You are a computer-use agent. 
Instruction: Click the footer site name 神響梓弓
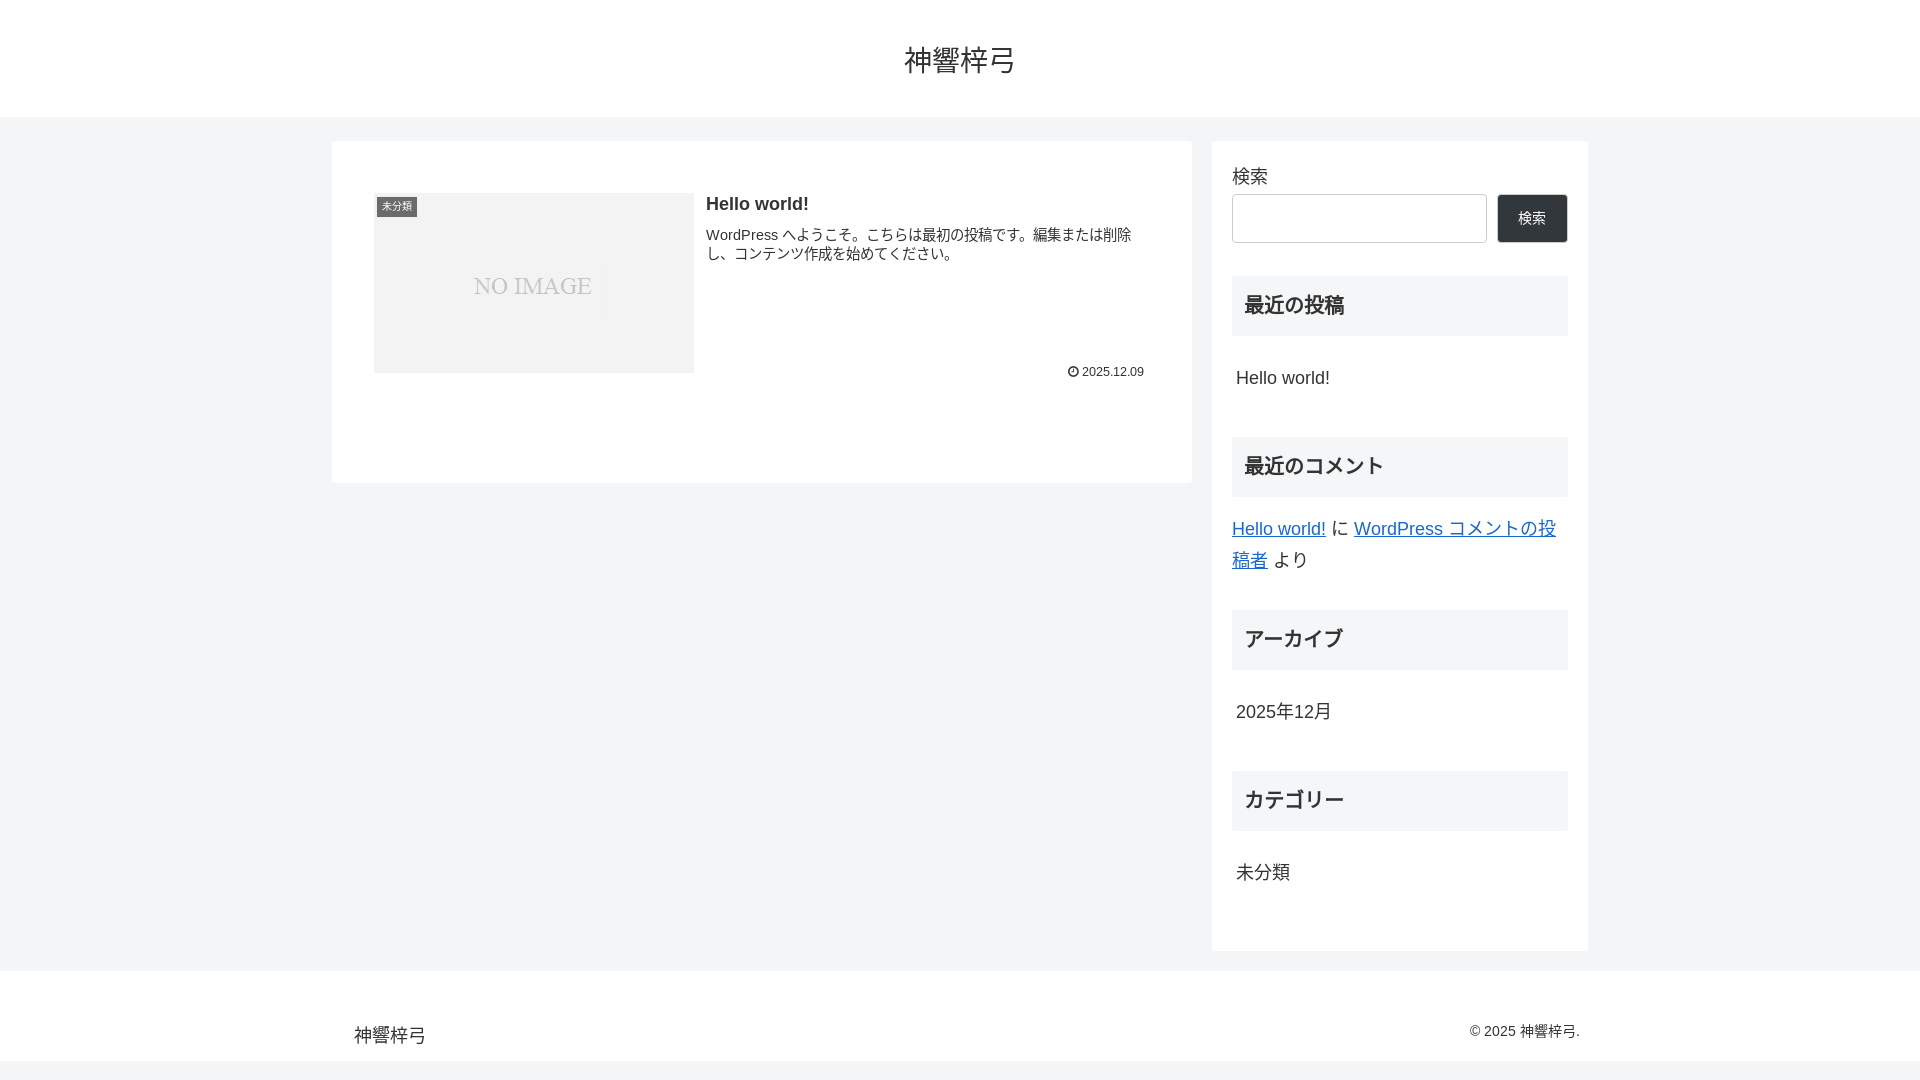tap(390, 1035)
